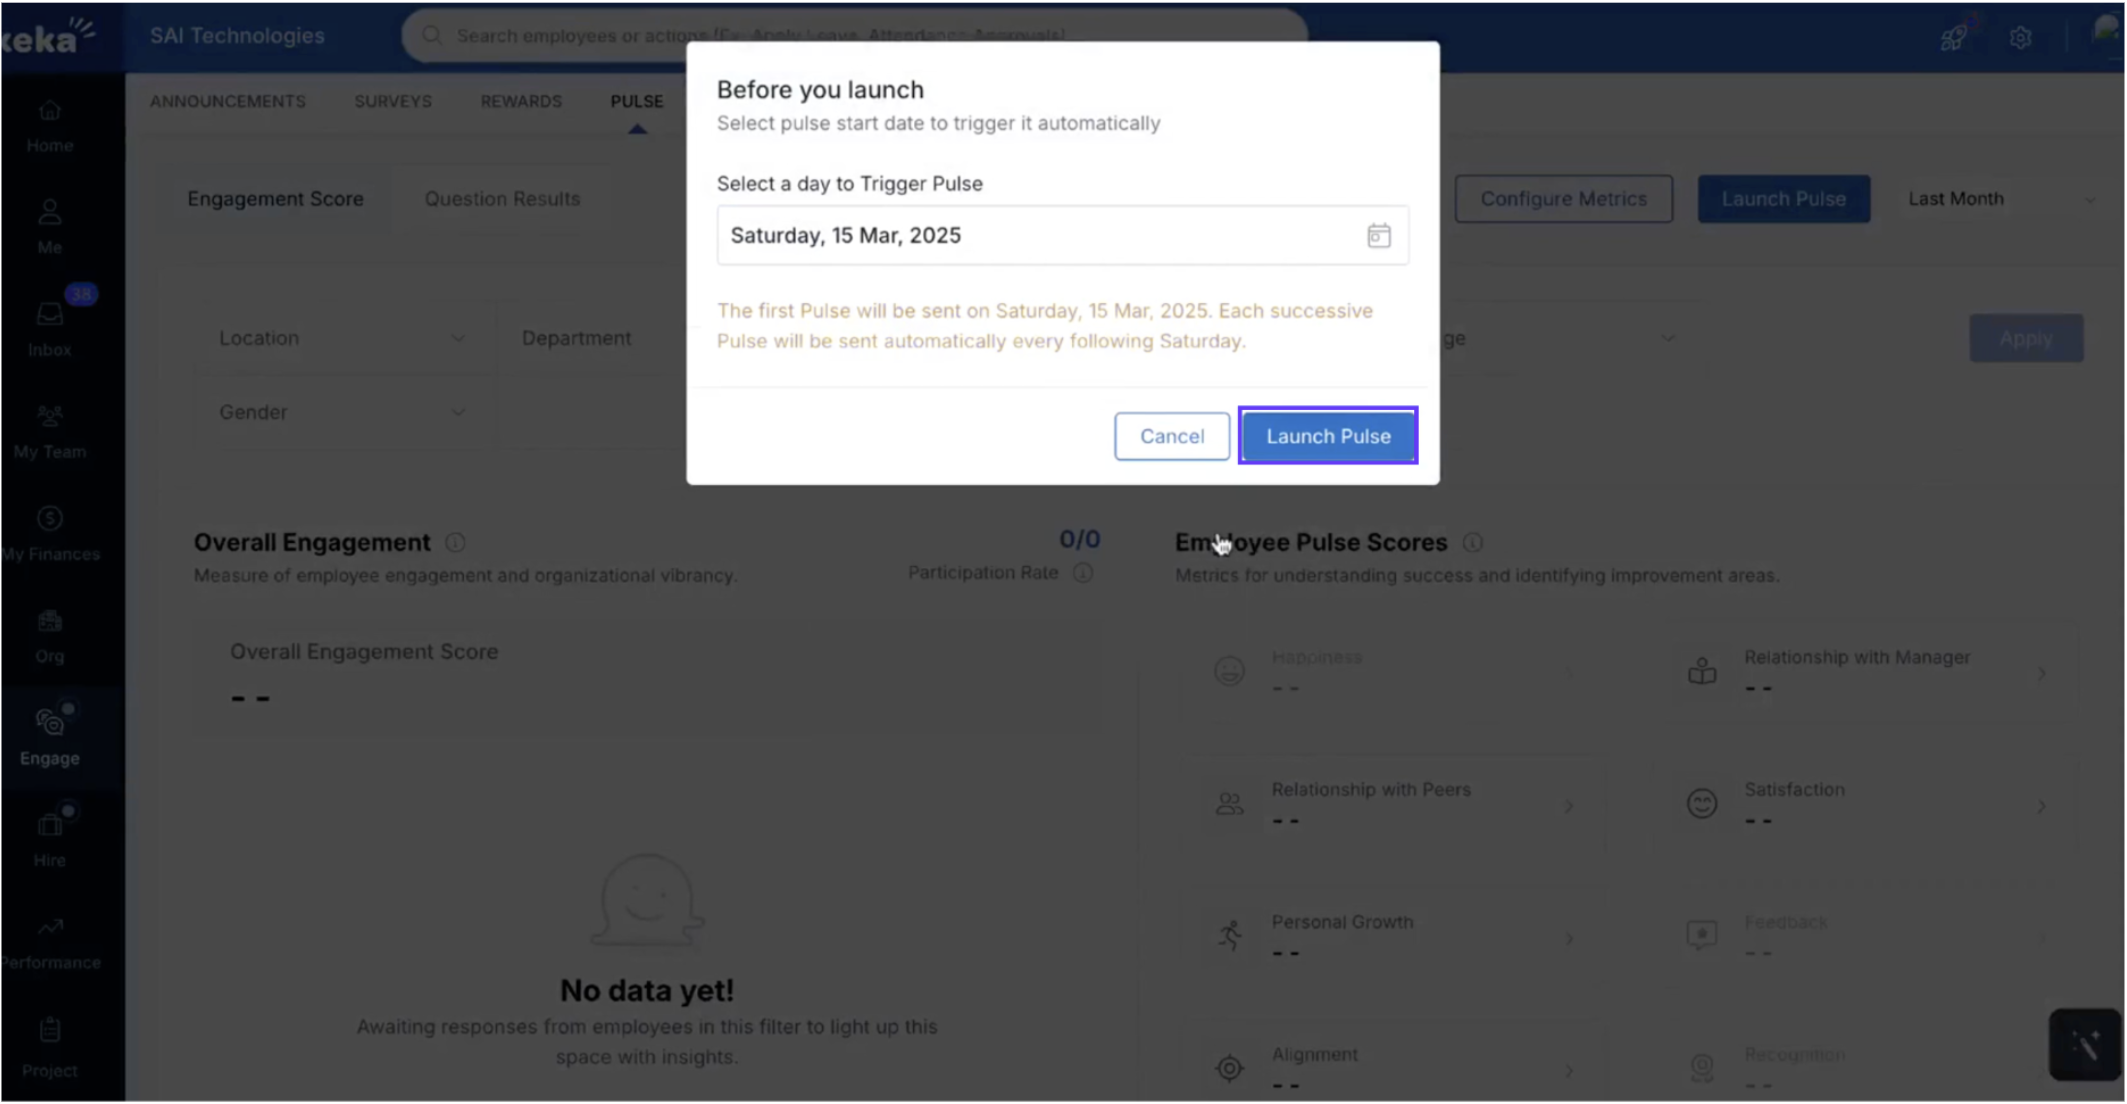
Task: Expand Relationship with Peers score chevron
Action: pyautogui.click(x=1568, y=805)
